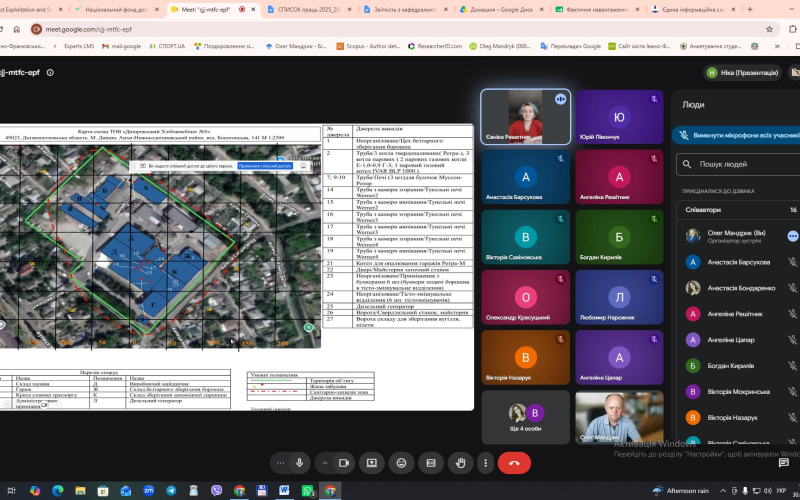Mute Богдан Кирилів in people list
The image size is (800, 500).
click(792, 366)
